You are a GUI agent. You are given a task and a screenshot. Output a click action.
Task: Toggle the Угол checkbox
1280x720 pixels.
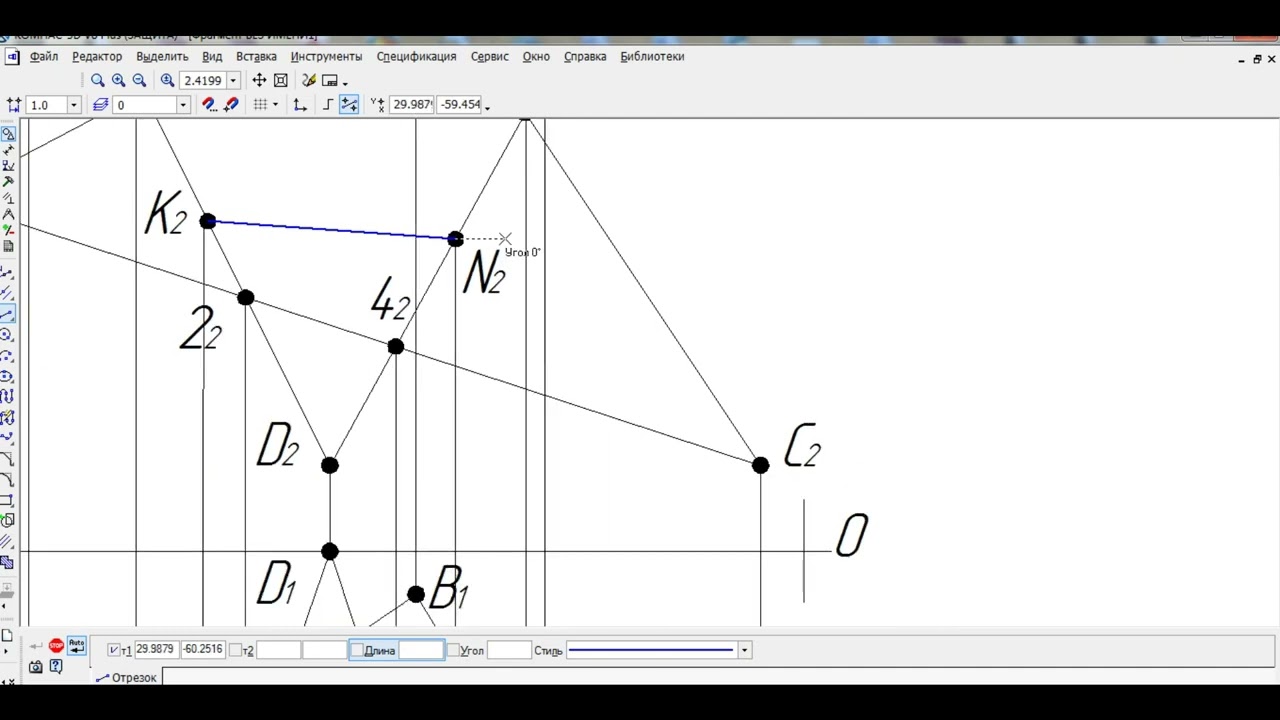pyautogui.click(x=452, y=650)
